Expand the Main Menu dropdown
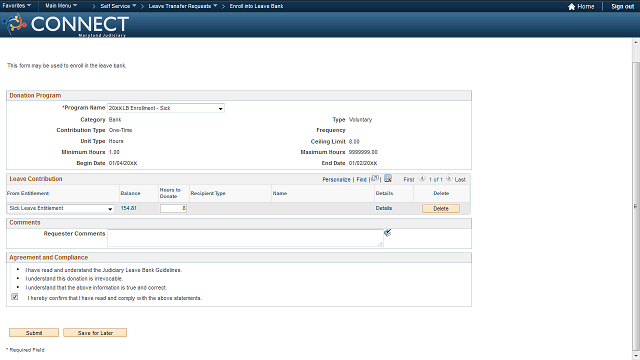 point(61,6)
